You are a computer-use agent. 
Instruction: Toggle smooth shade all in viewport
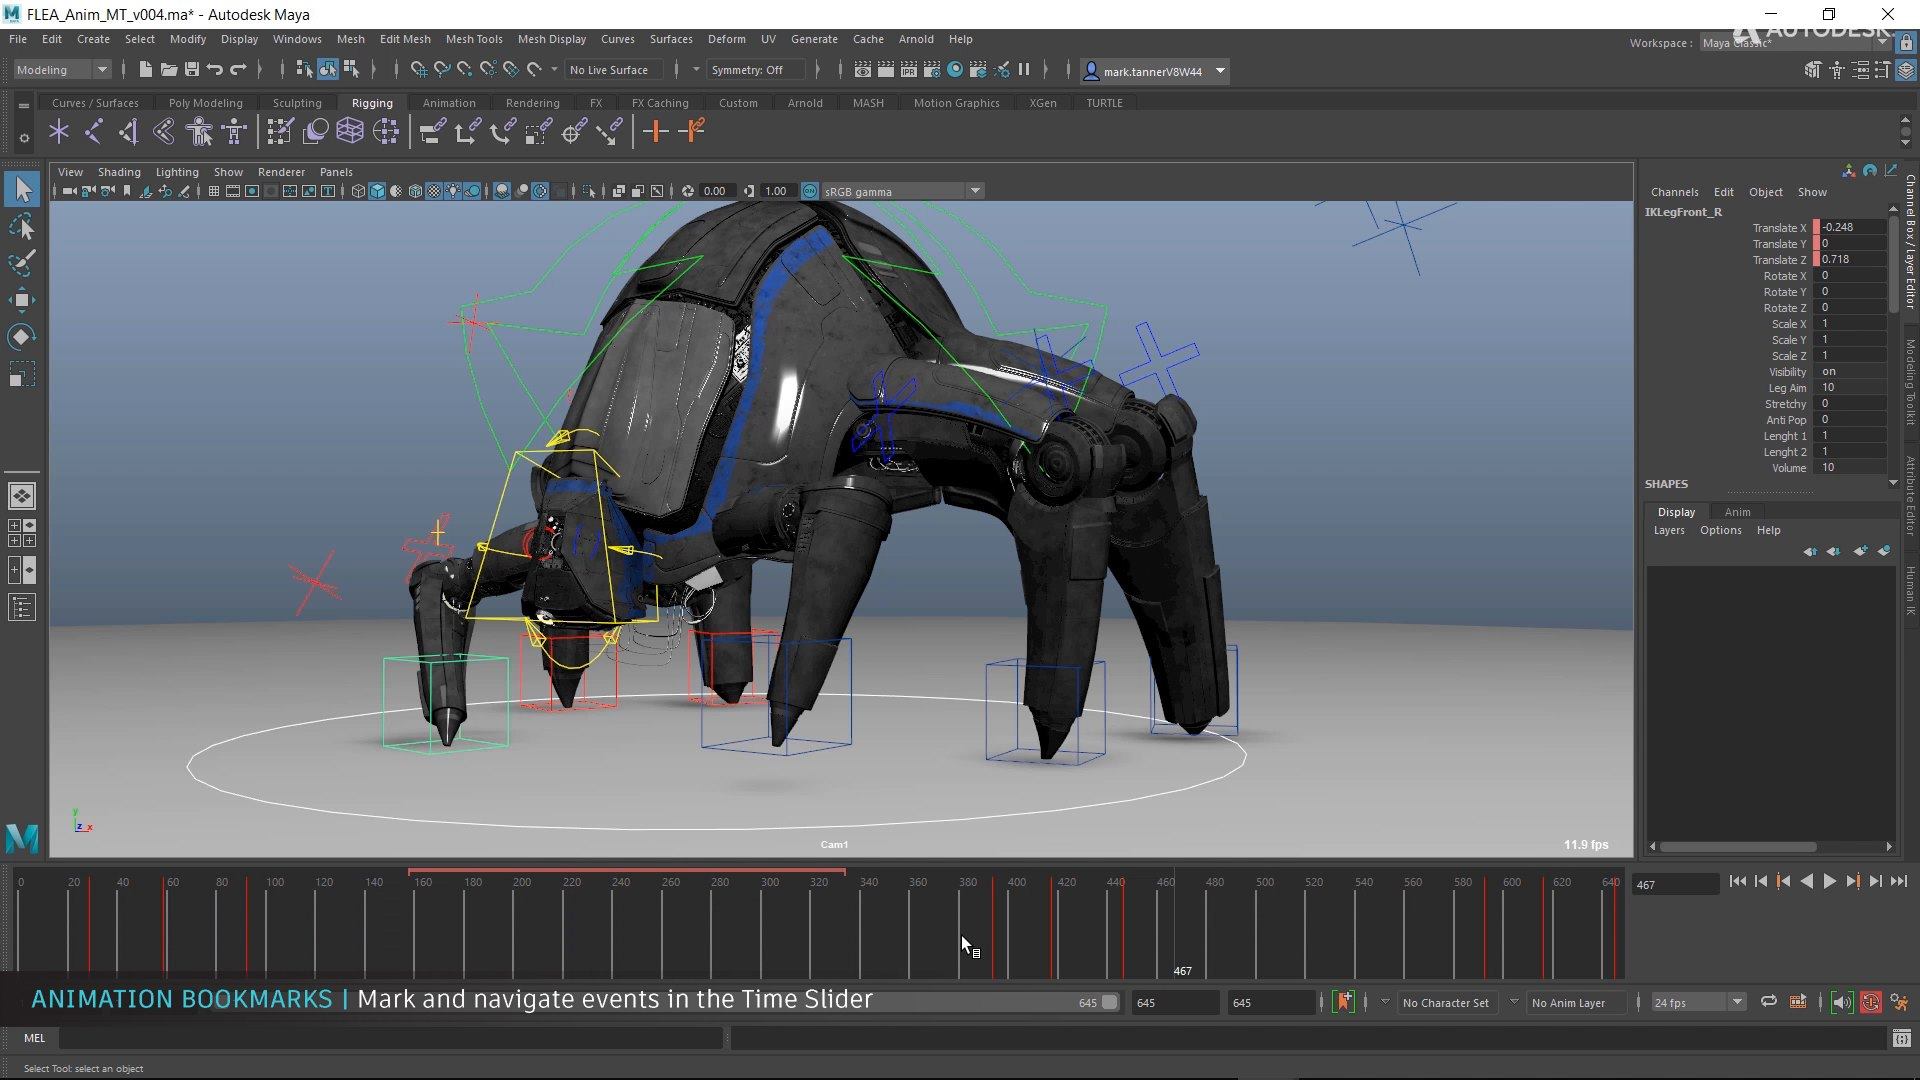coord(377,191)
